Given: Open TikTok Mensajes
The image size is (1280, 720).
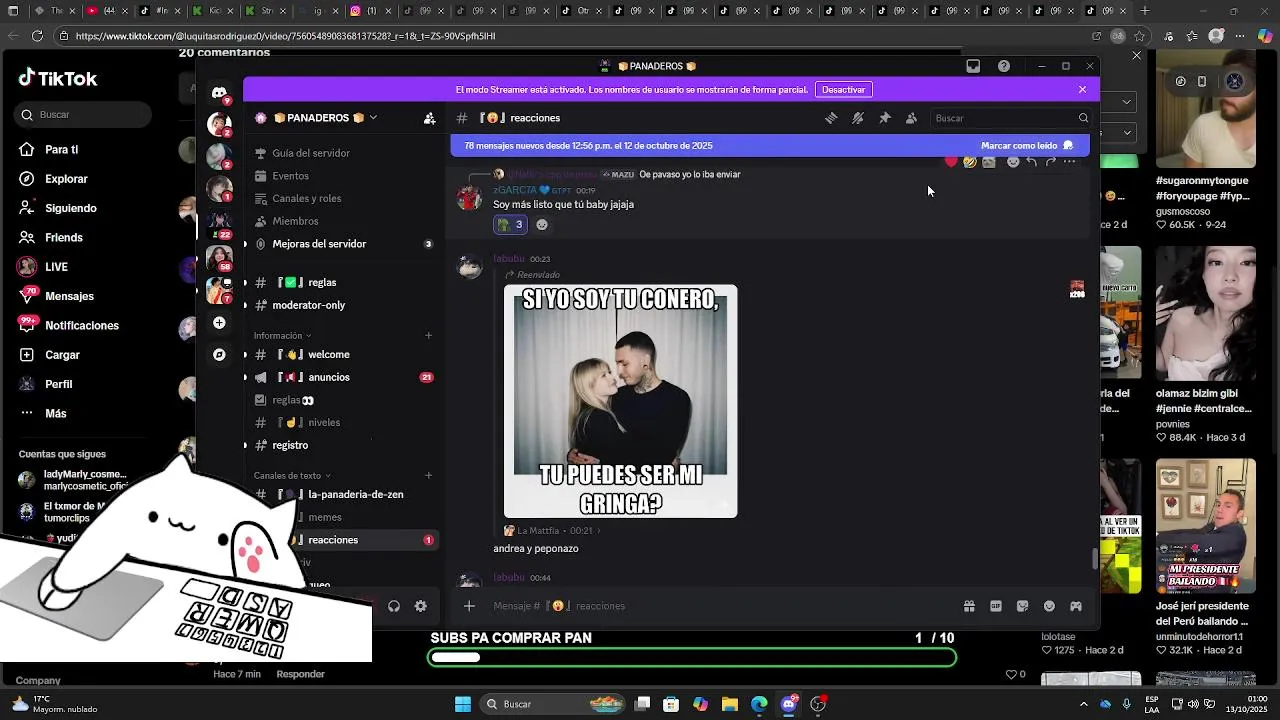Looking at the screenshot, I should point(69,296).
